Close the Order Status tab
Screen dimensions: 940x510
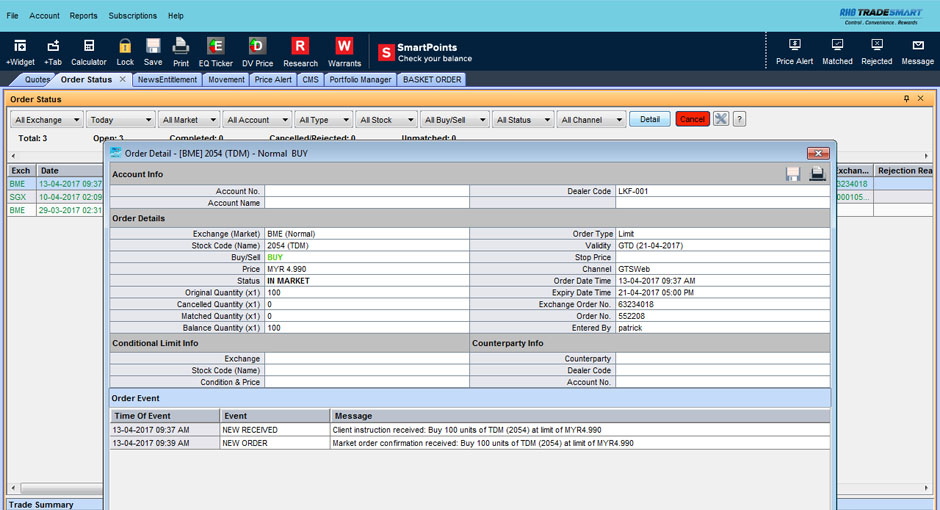point(123,79)
